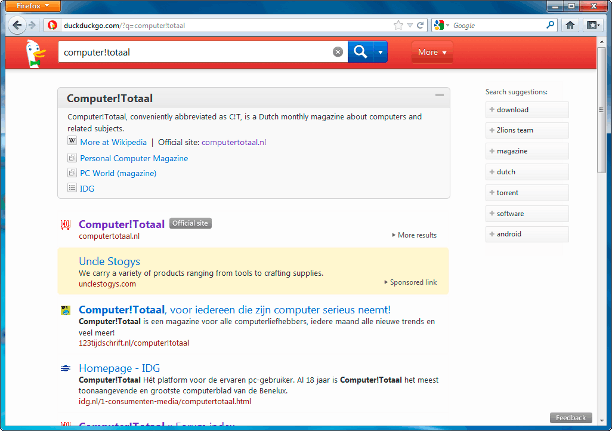Open the address bar history dropdown arrow
612x431 pixels.
coord(410,25)
